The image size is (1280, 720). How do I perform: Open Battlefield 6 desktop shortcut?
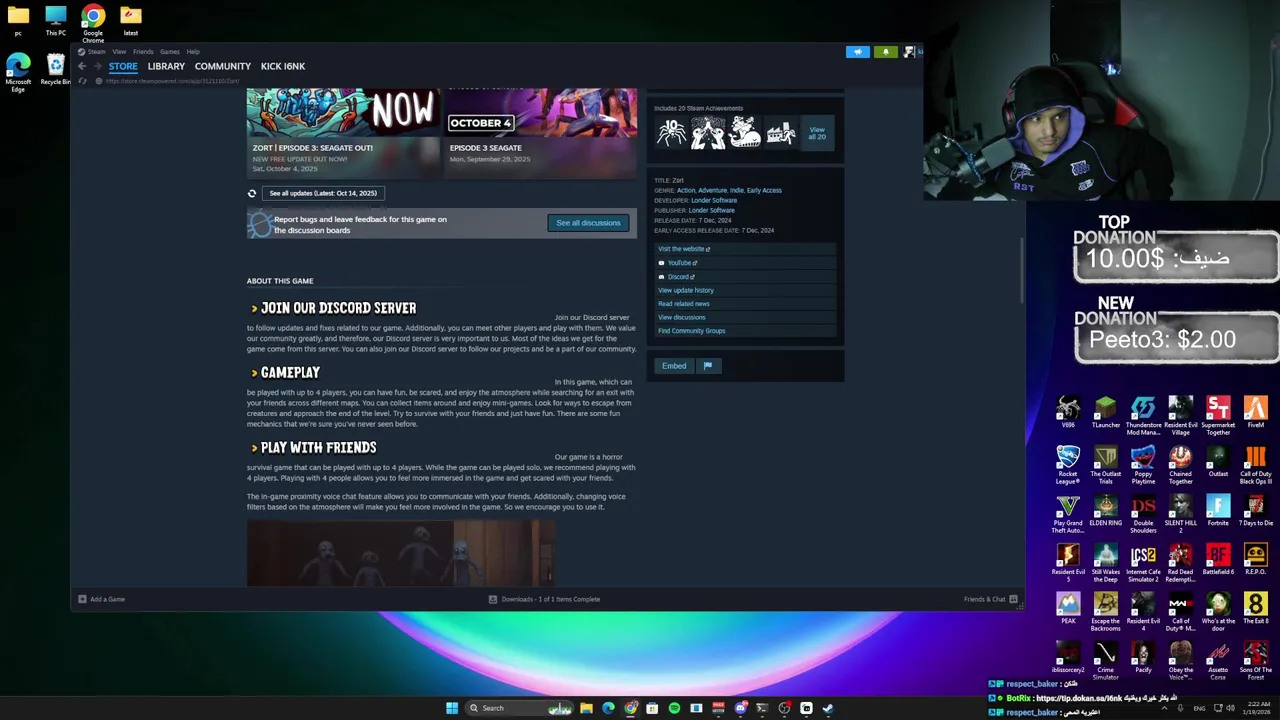coord(1218,559)
